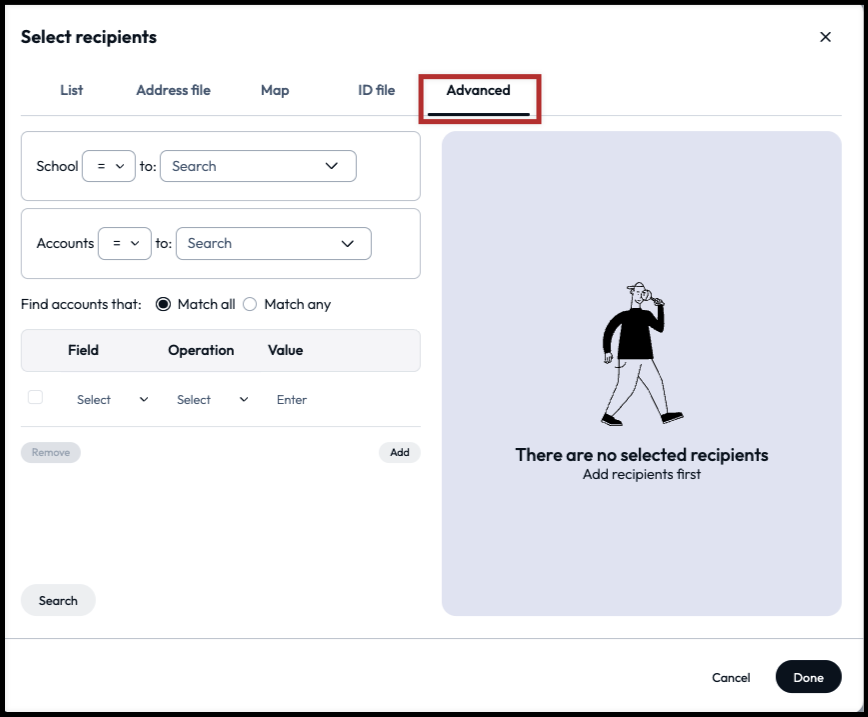Image resolution: width=868 pixels, height=717 pixels.
Task: Tick the filter row checkbox
Action: [36, 397]
